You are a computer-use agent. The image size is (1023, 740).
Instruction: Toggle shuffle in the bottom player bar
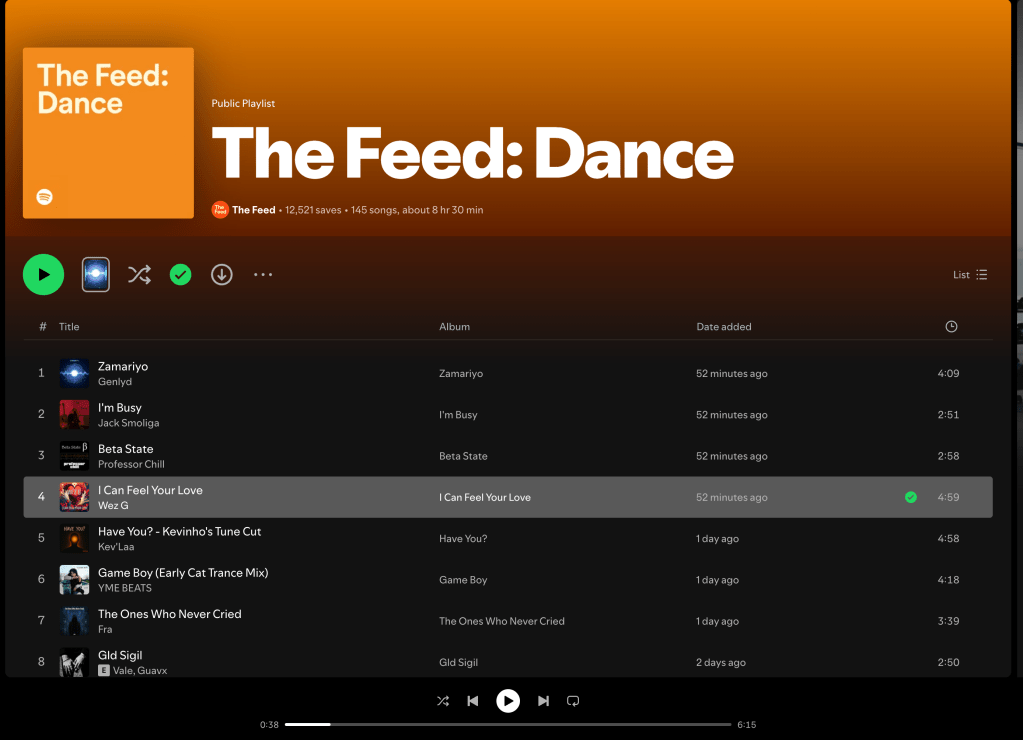coord(443,701)
